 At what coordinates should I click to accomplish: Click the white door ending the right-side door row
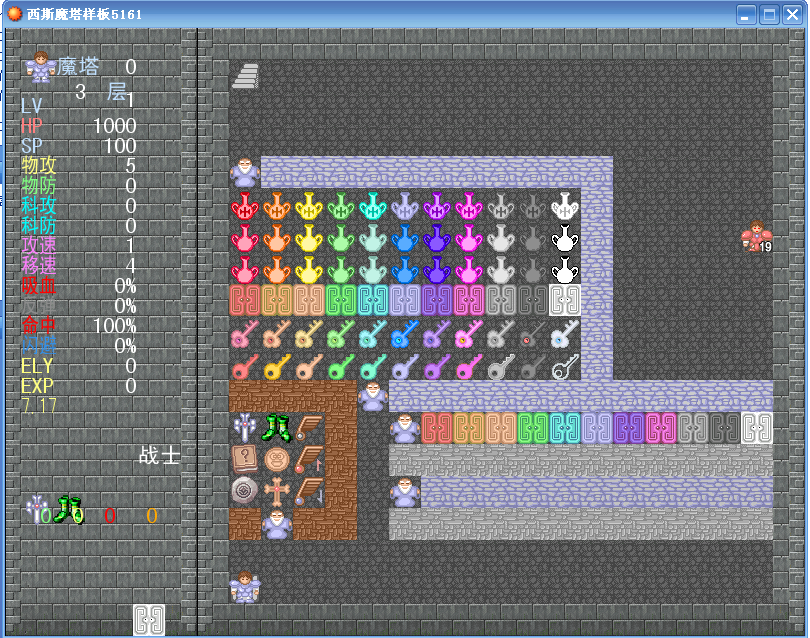point(757,428)
